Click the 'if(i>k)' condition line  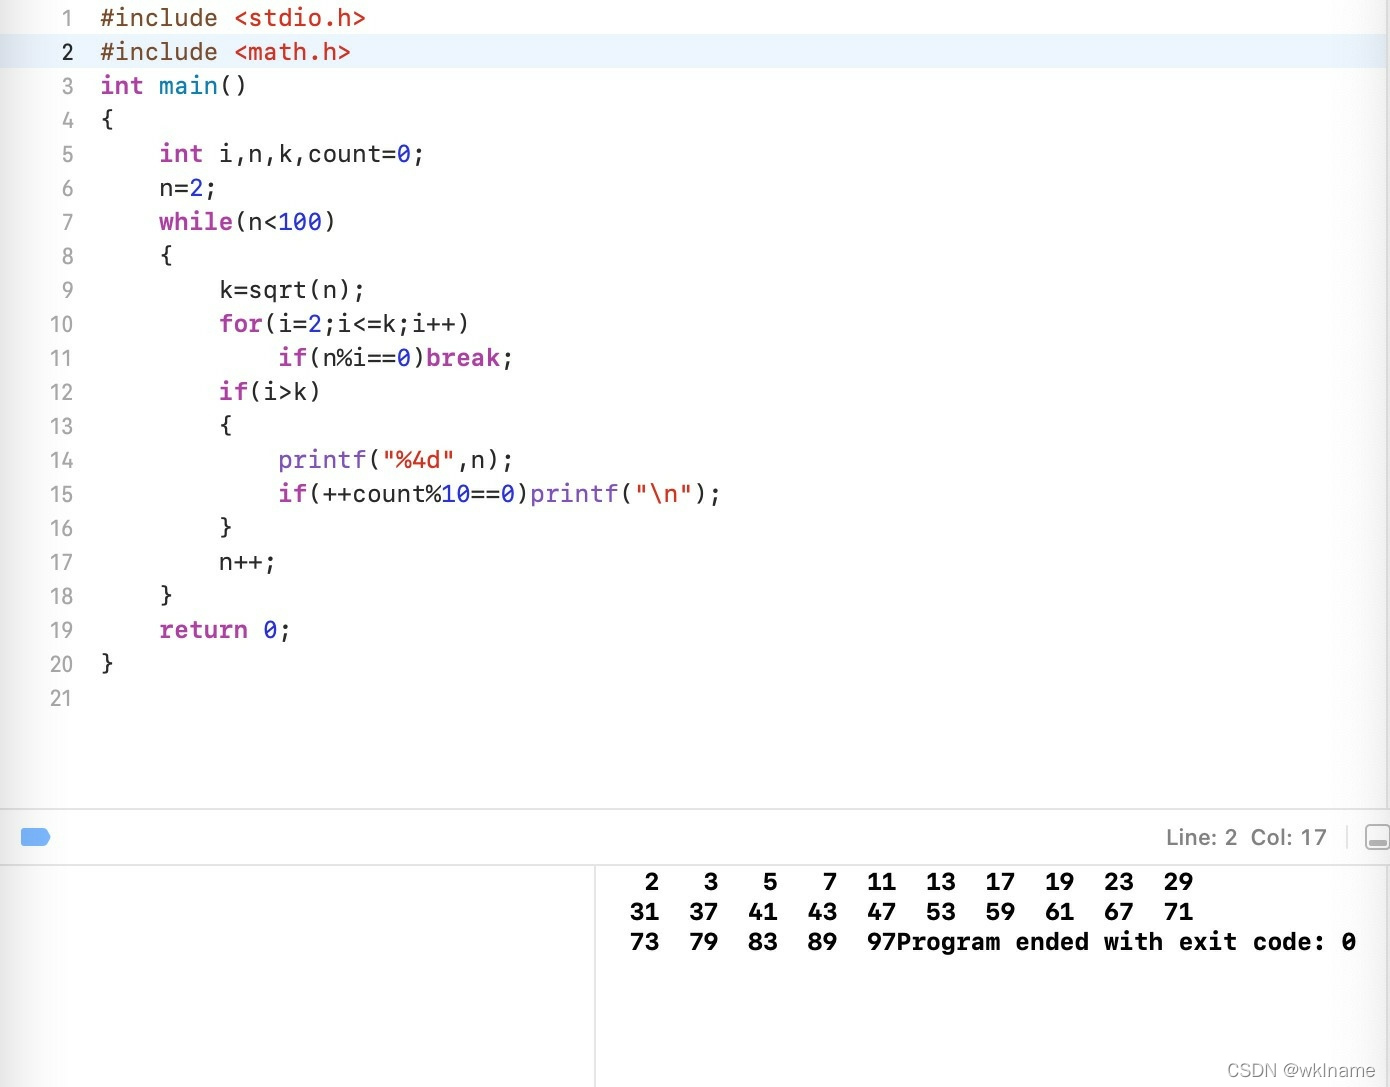(x=270, y=392)
